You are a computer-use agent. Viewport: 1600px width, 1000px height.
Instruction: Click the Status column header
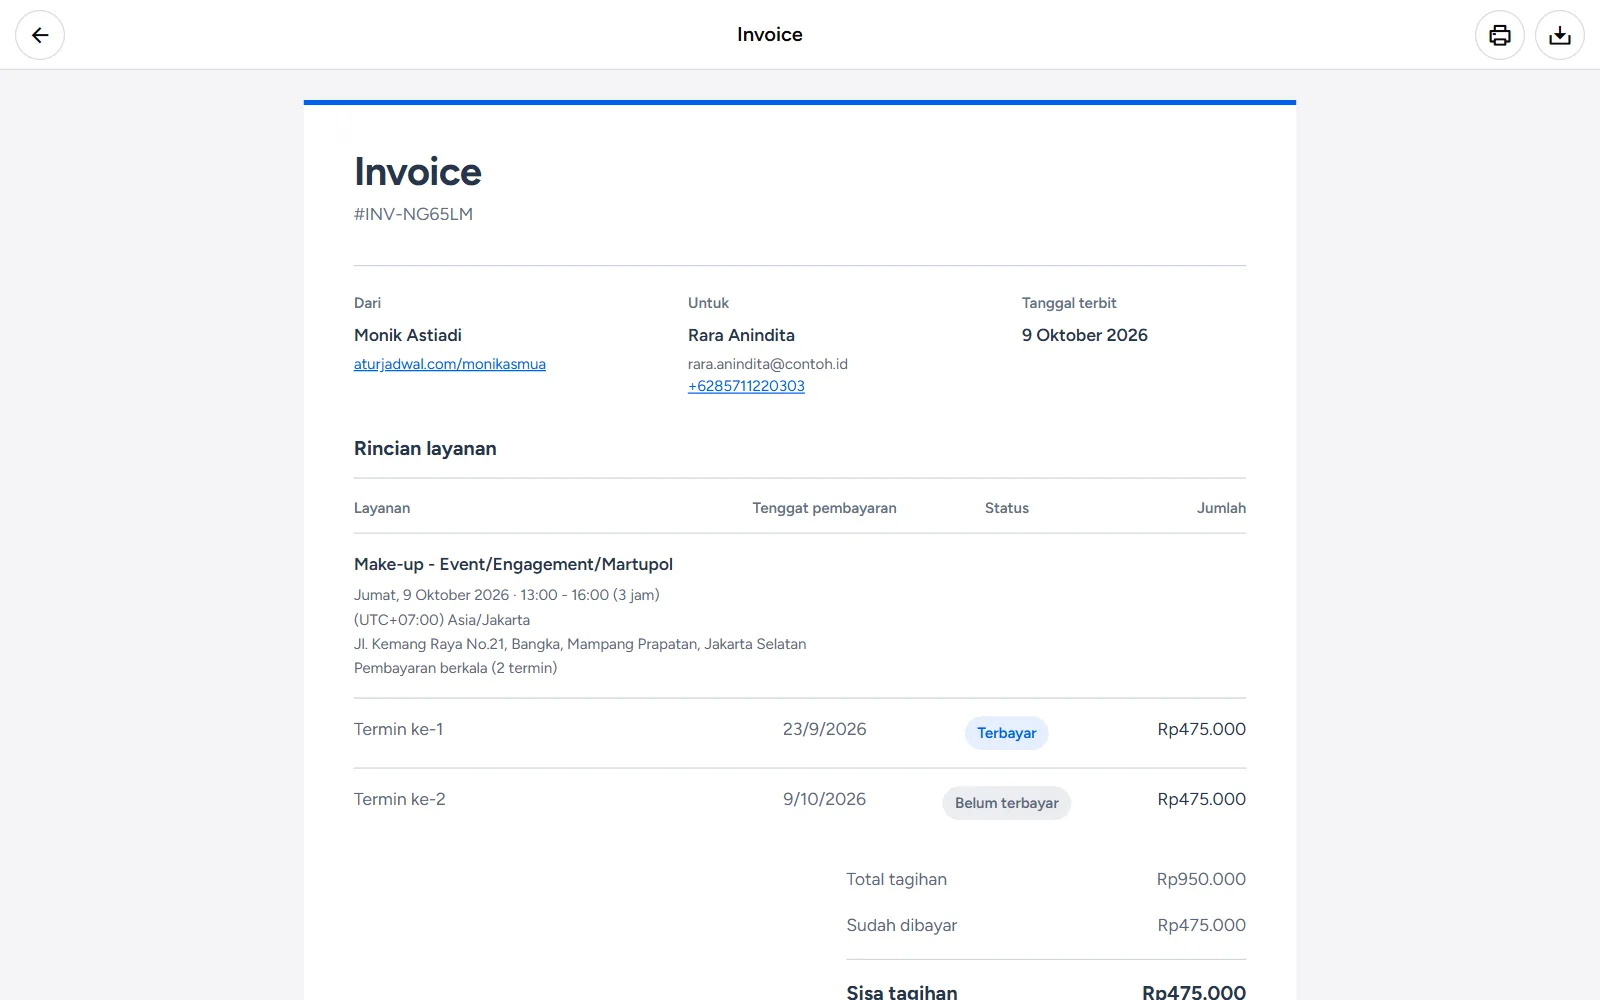coord(1006,508)
